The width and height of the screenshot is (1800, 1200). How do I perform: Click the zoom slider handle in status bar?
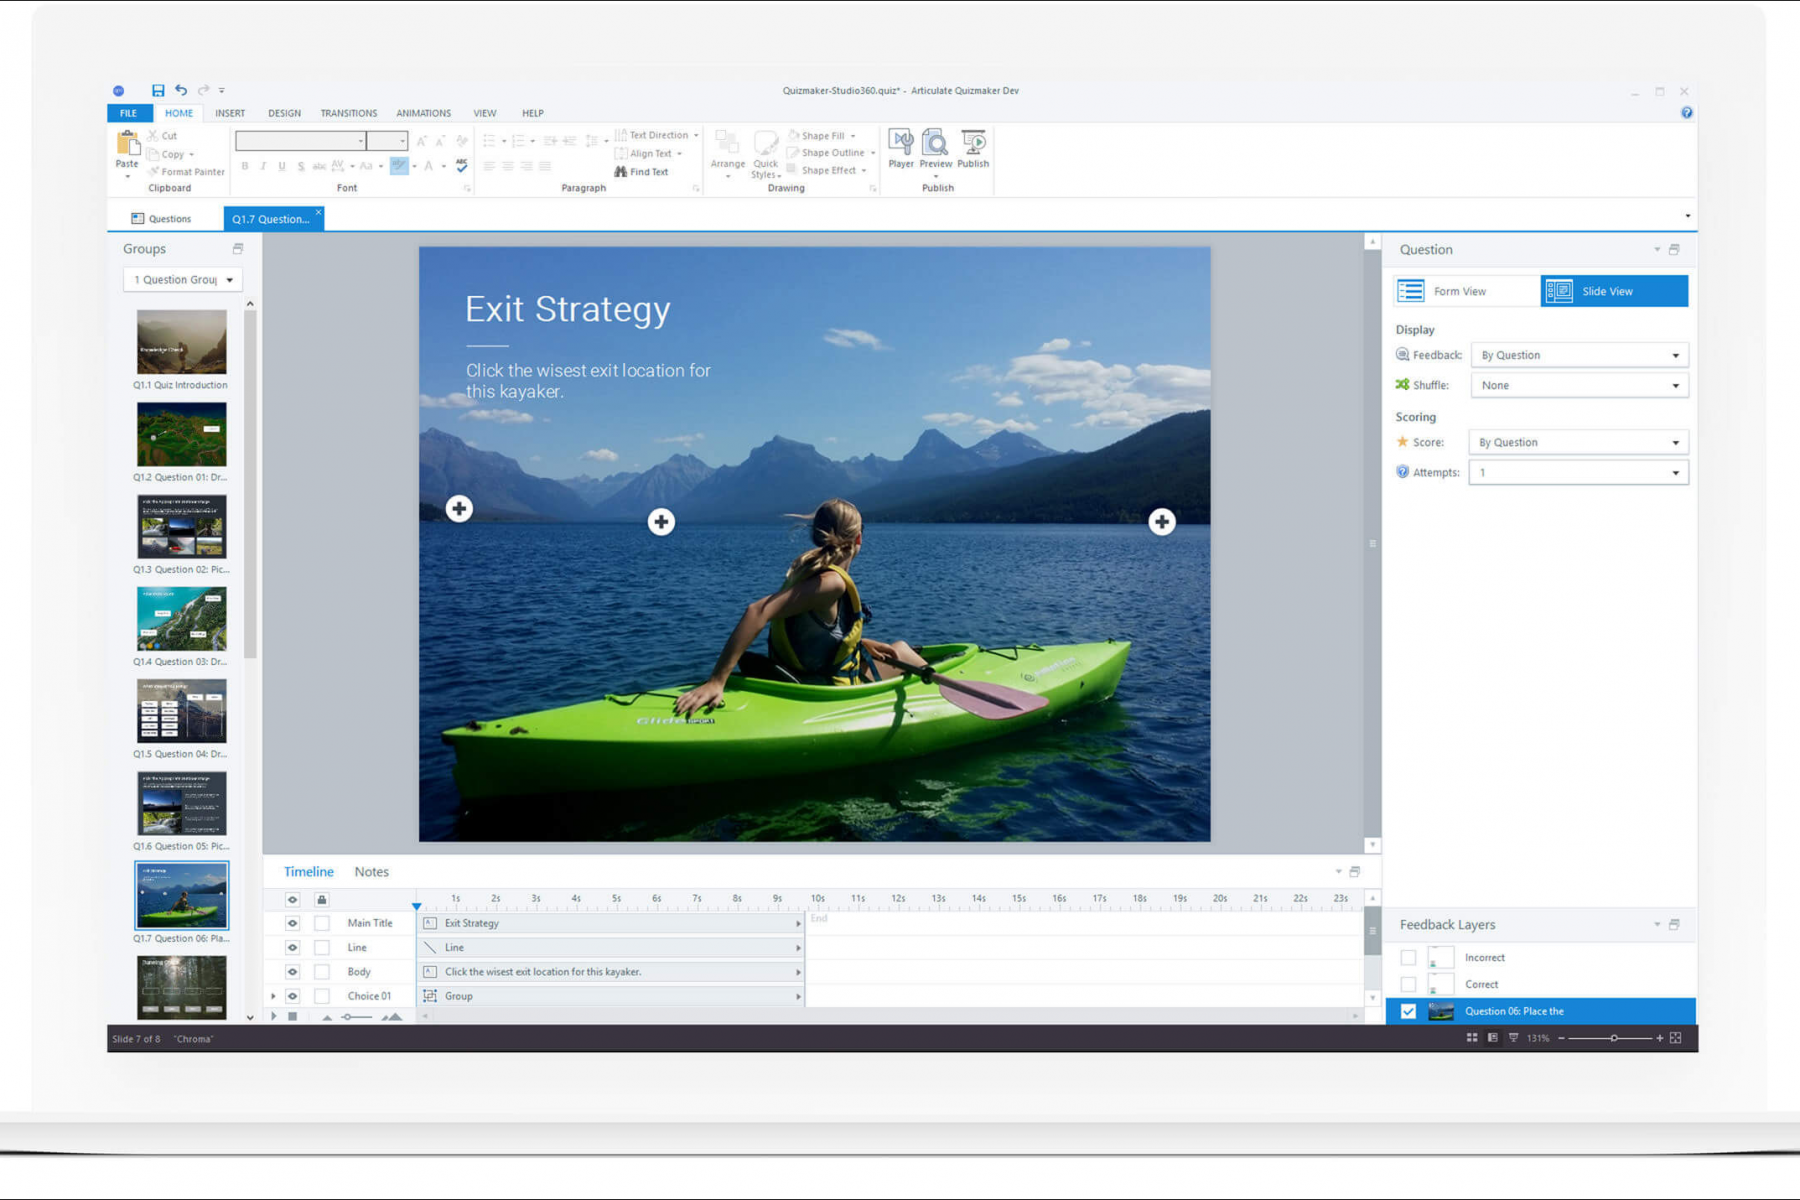[1614, 1038]
